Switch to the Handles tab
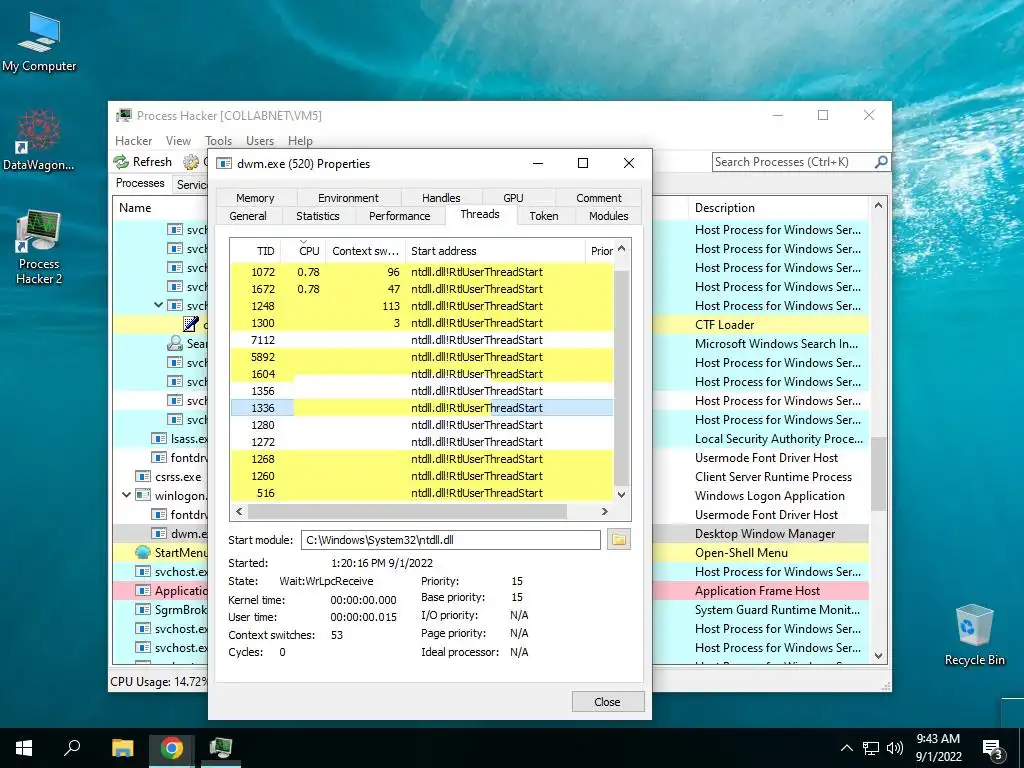The width and height of the screenshot is (1024, 768). click(x=441, y=198)
